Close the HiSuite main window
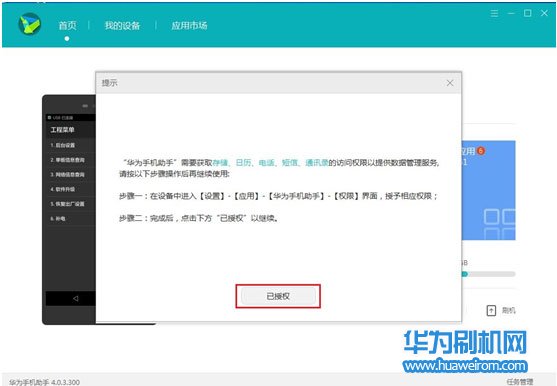557x386 pixels. tap(544, 13)
